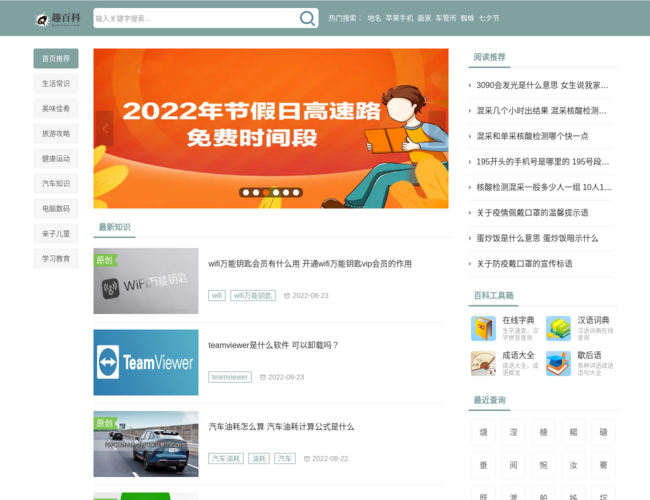Image resolution: width=650 pixels, height=500 pixels.
Task: Click the wifi万能钥匙 tag
Action: pos(253,295)
